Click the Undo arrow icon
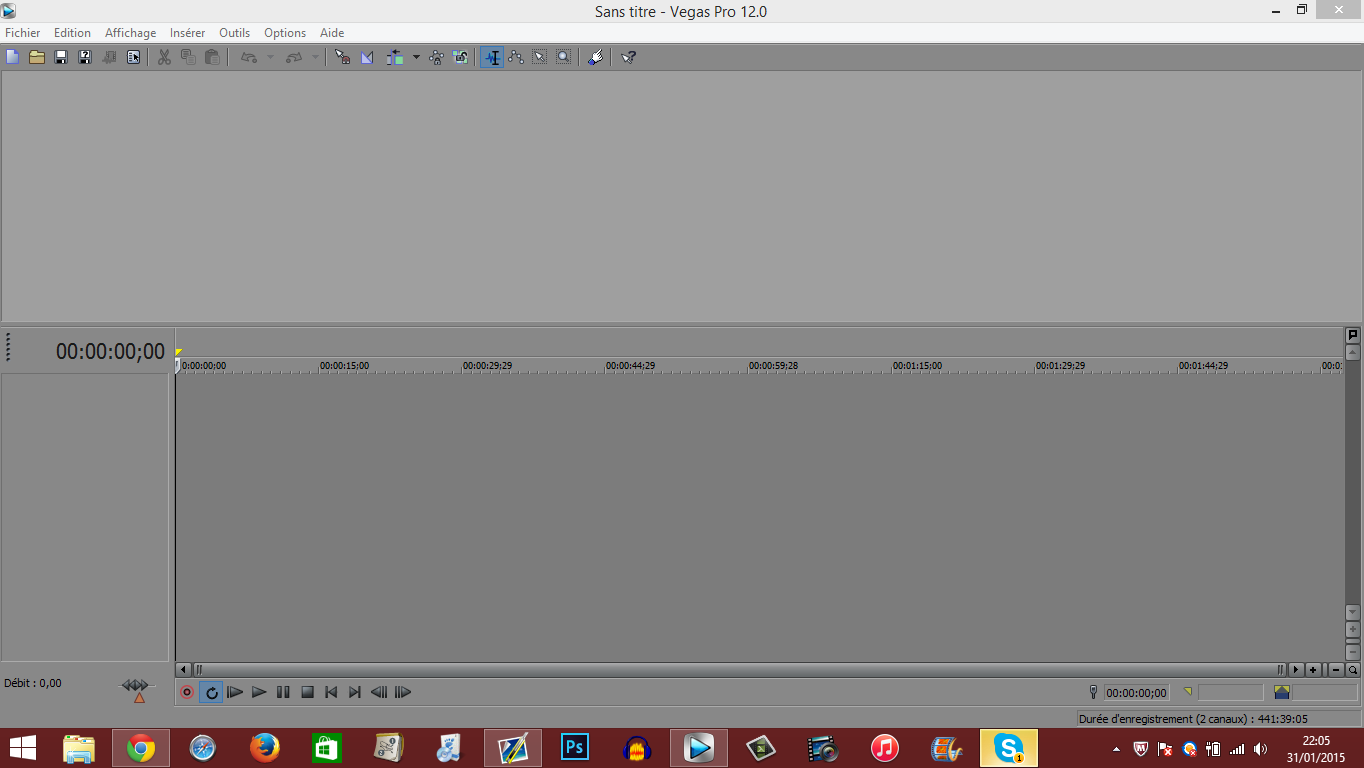The width and height of the screenshot is (1364, 768). click(248, 57)
